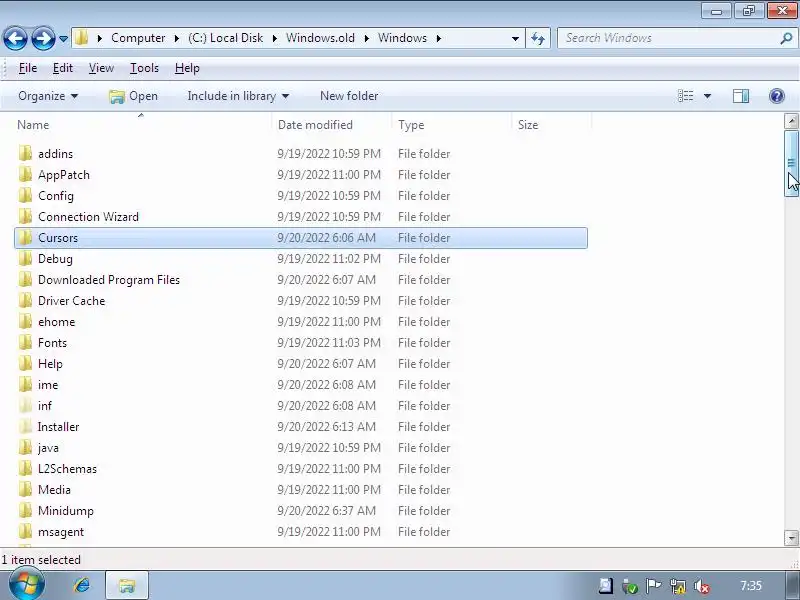Expand arrow after Windows.old breadcrumb
Viewport: 800px width, 600px height.
tap(366, 38)
